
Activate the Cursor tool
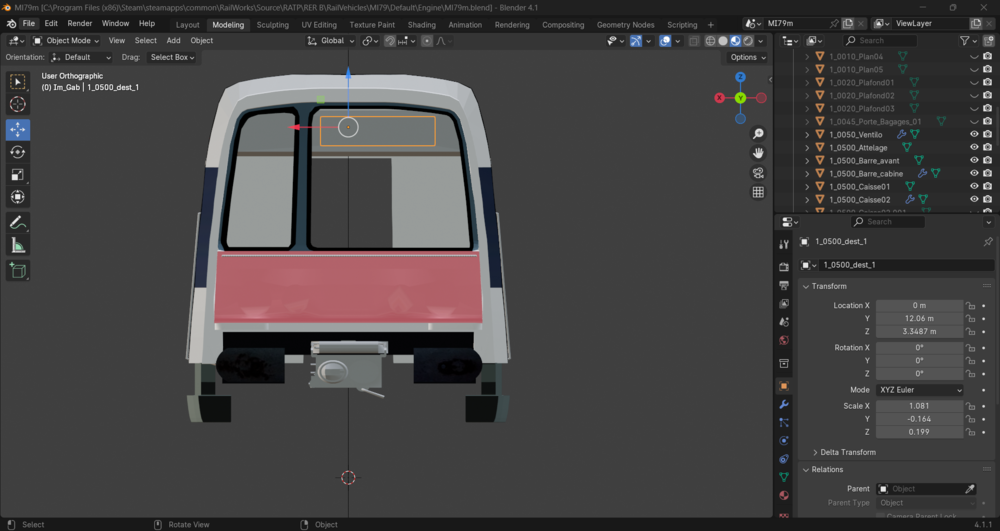click(17, 104)
